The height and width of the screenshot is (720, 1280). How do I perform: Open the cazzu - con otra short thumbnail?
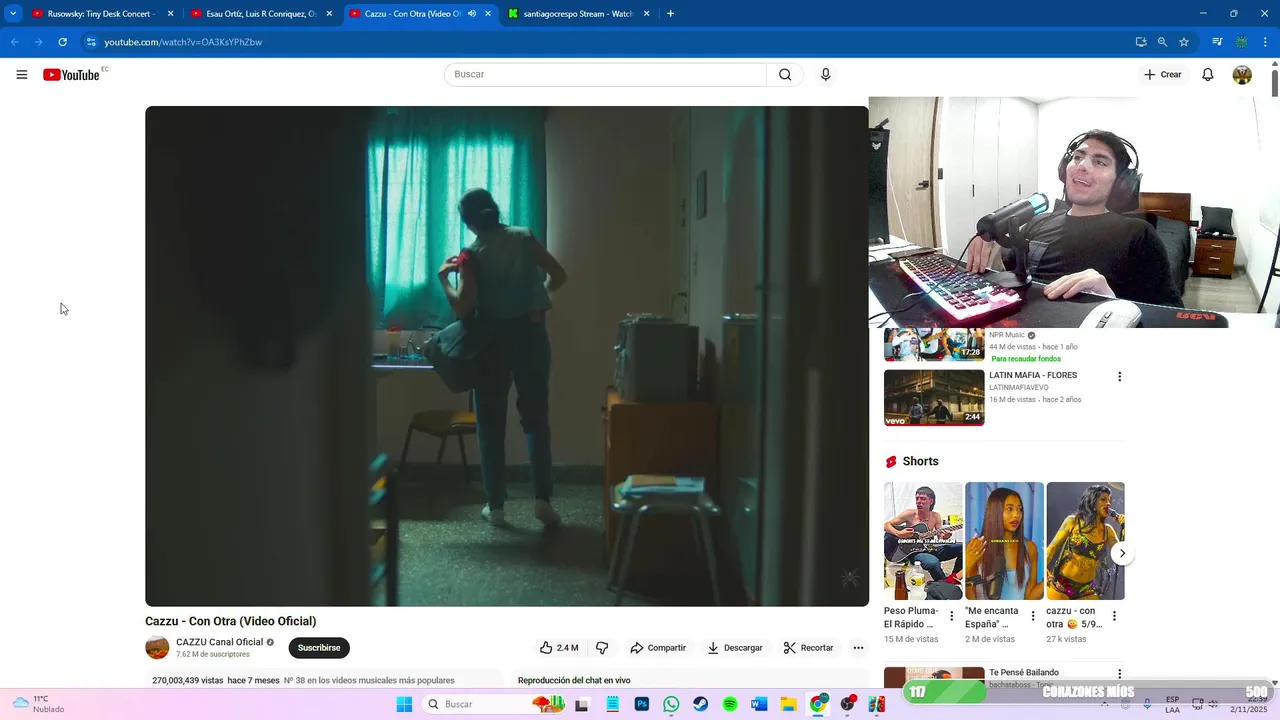point(1085,541)
